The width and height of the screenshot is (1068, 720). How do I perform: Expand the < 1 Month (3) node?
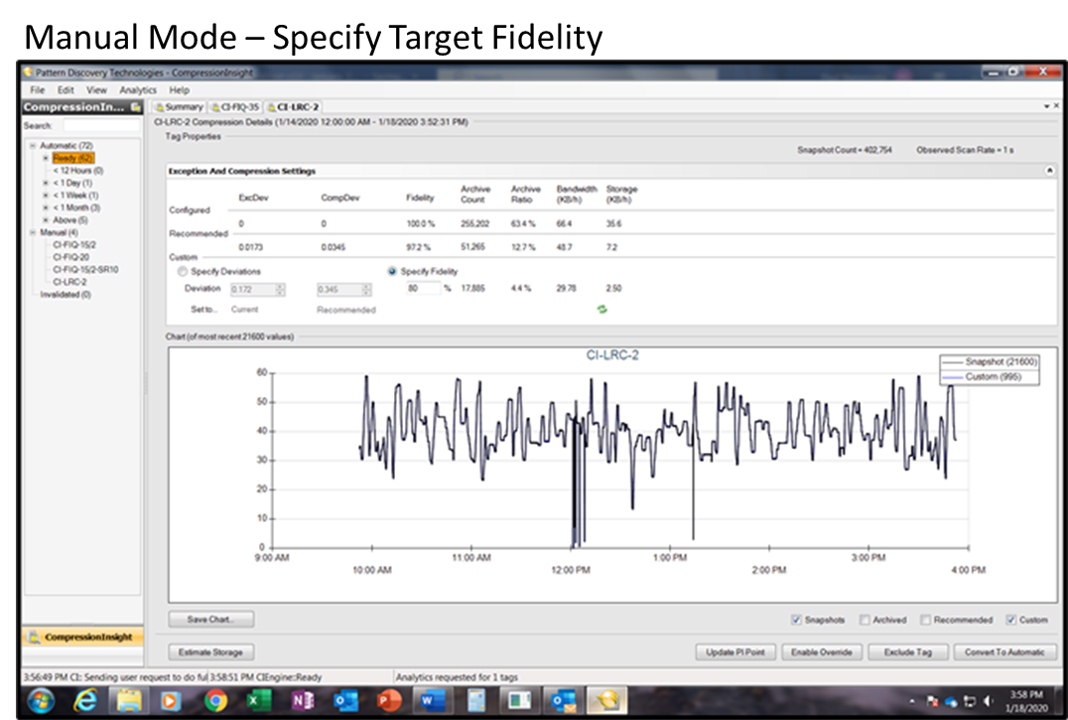click(x=46, y=207)
